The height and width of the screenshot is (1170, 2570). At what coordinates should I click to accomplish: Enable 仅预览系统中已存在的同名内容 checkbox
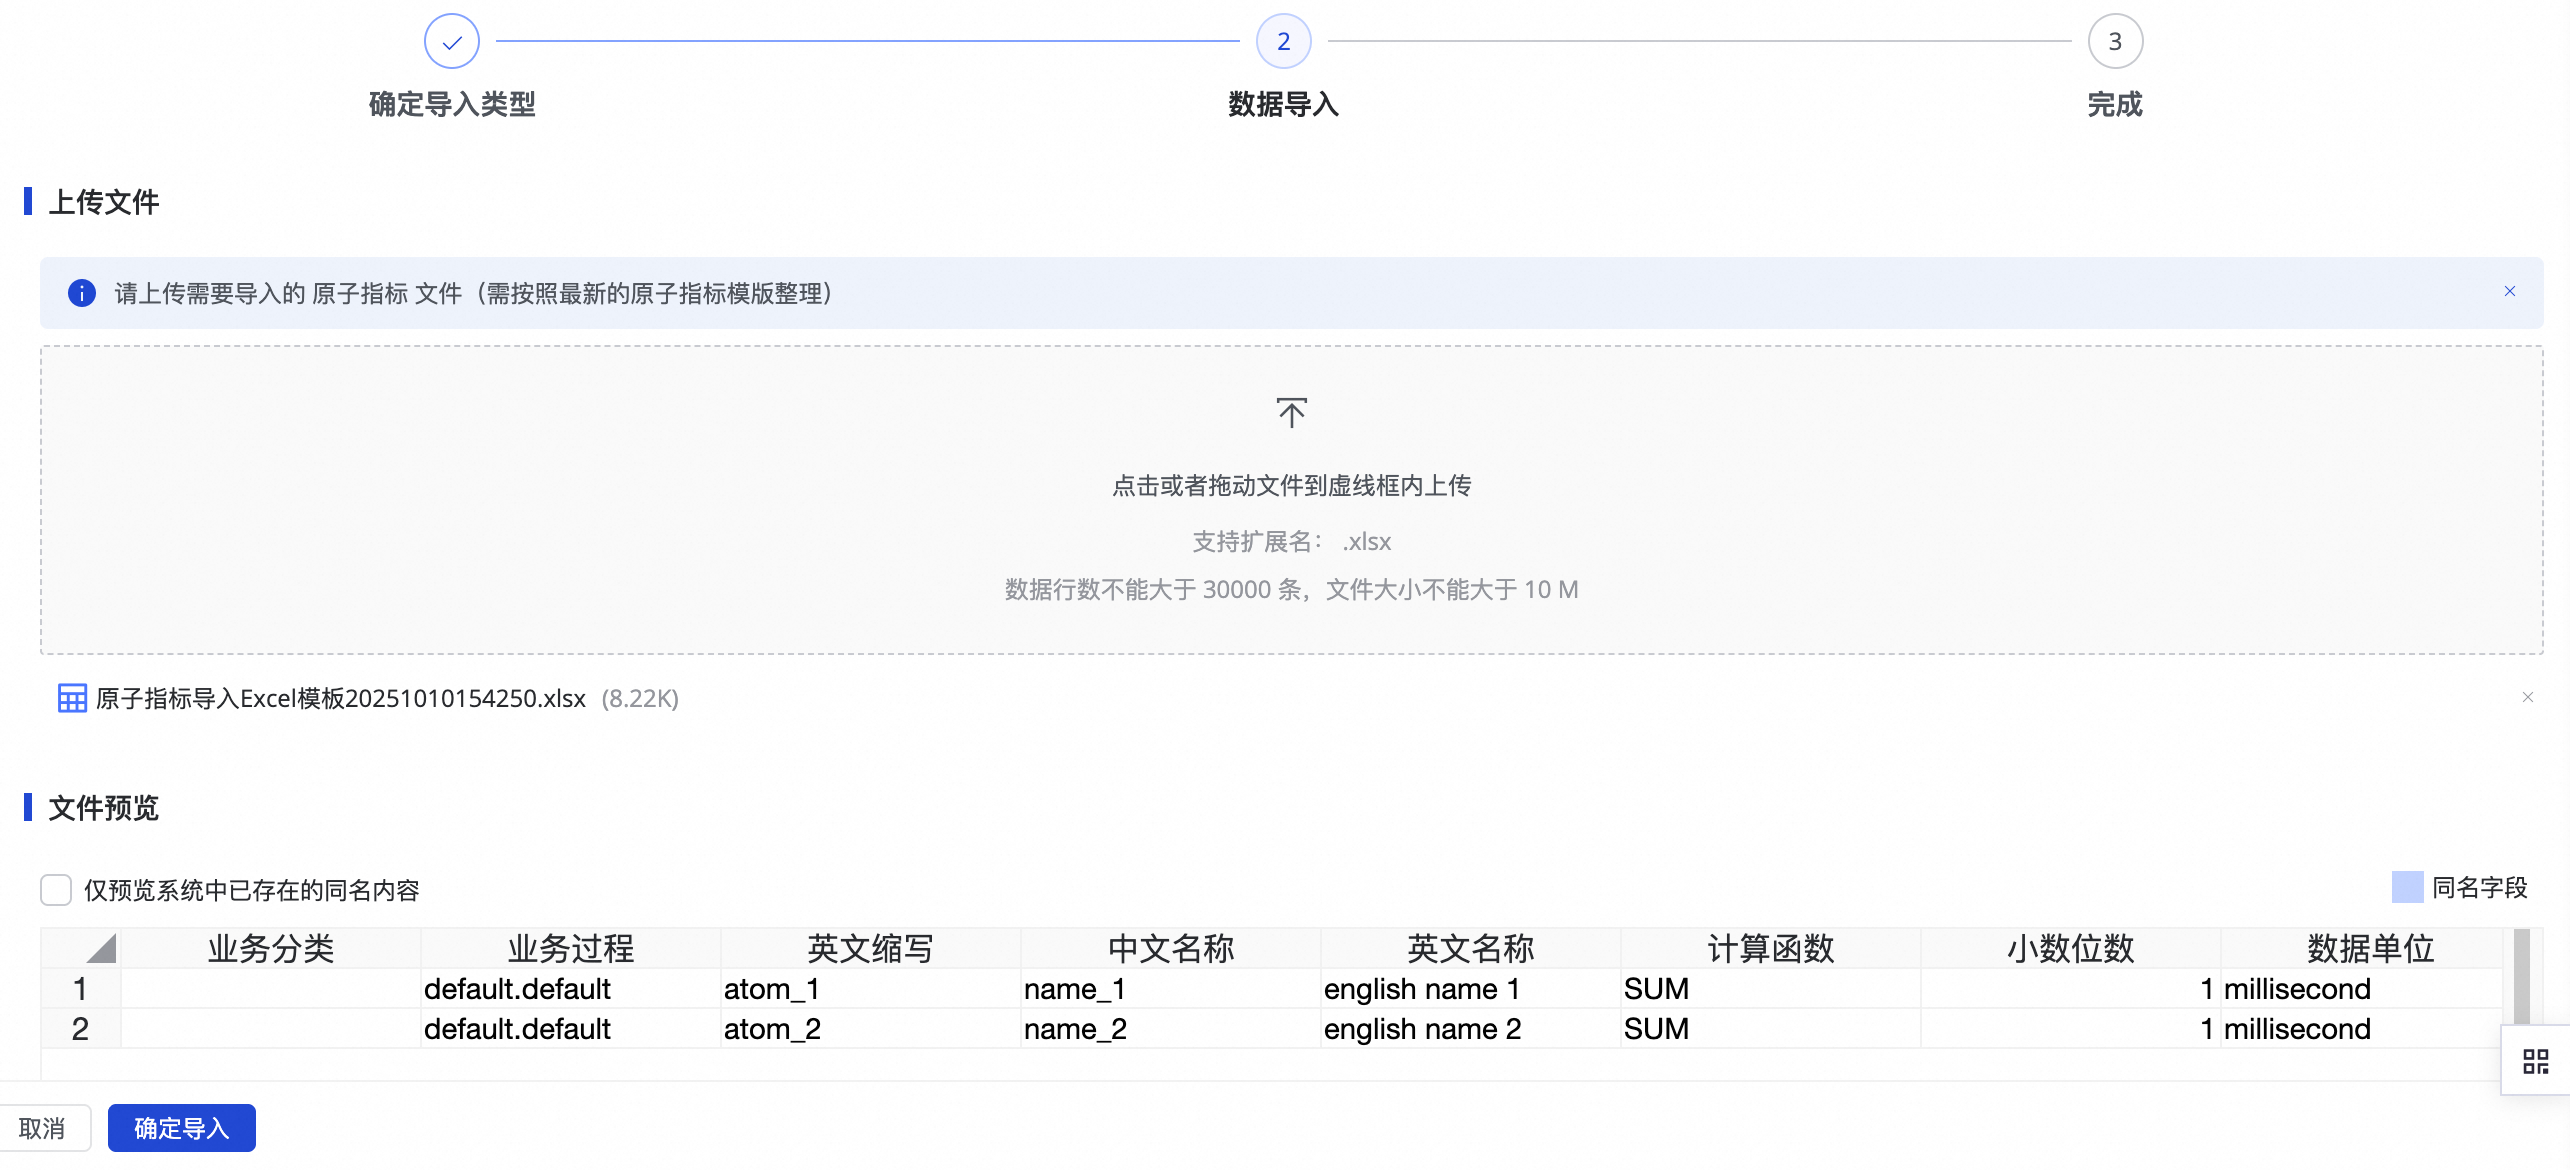[55, 890]
